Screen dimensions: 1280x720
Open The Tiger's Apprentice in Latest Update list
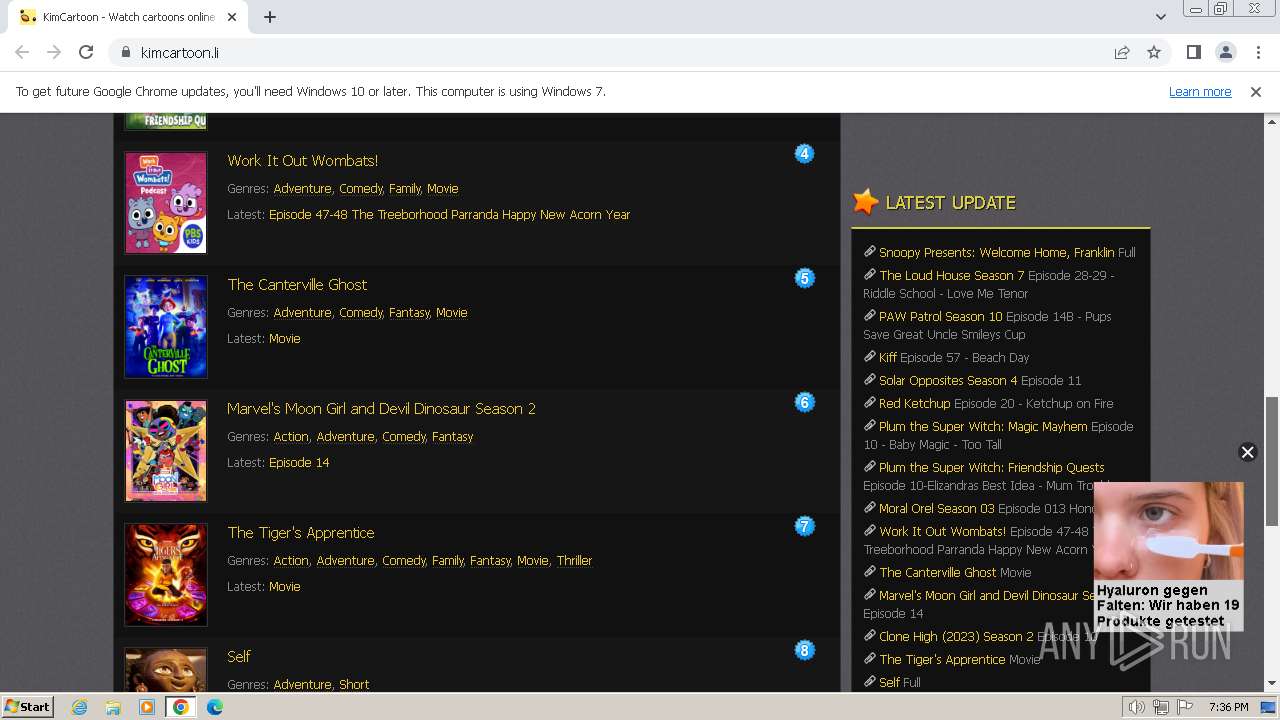pos(942,659)
